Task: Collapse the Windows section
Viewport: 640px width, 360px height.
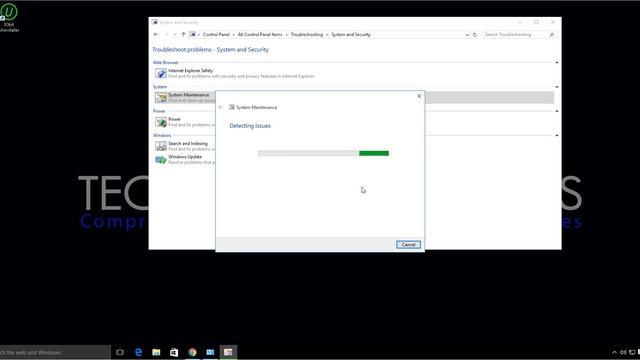Action: click(557, 135)
